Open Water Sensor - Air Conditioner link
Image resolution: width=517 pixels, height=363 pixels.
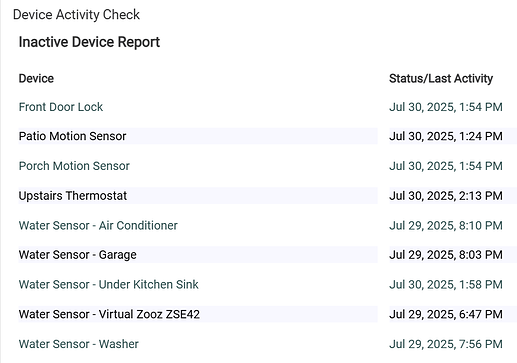[98, 226]
